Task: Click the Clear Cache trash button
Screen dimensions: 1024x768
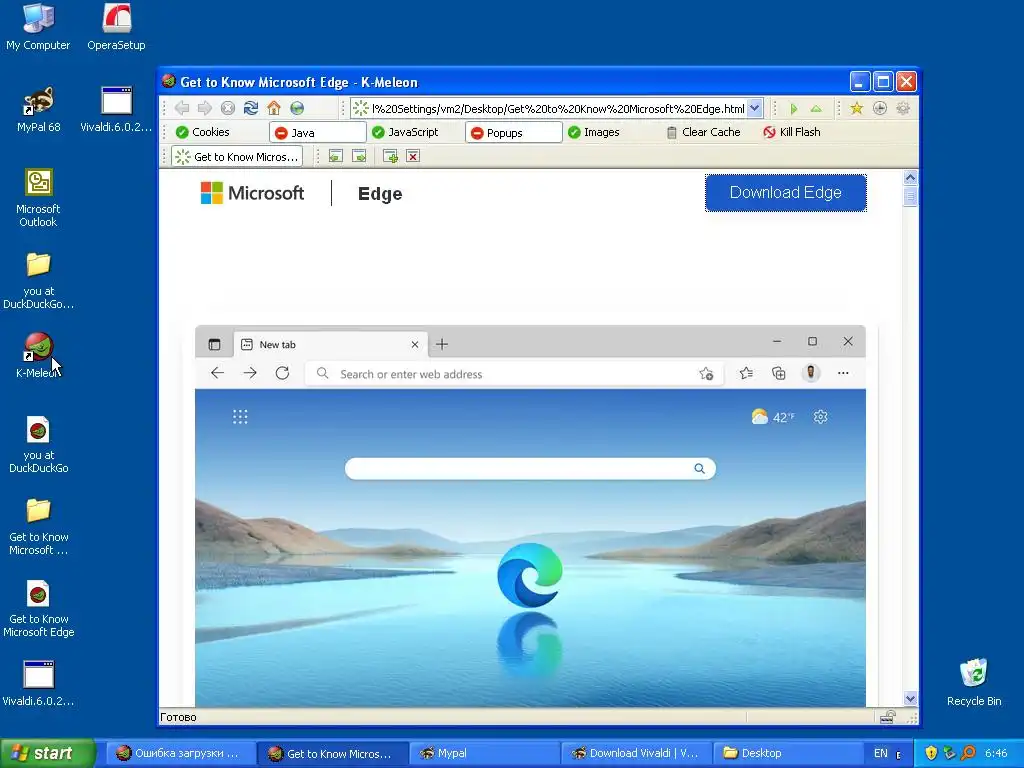Action: (703, 132)
